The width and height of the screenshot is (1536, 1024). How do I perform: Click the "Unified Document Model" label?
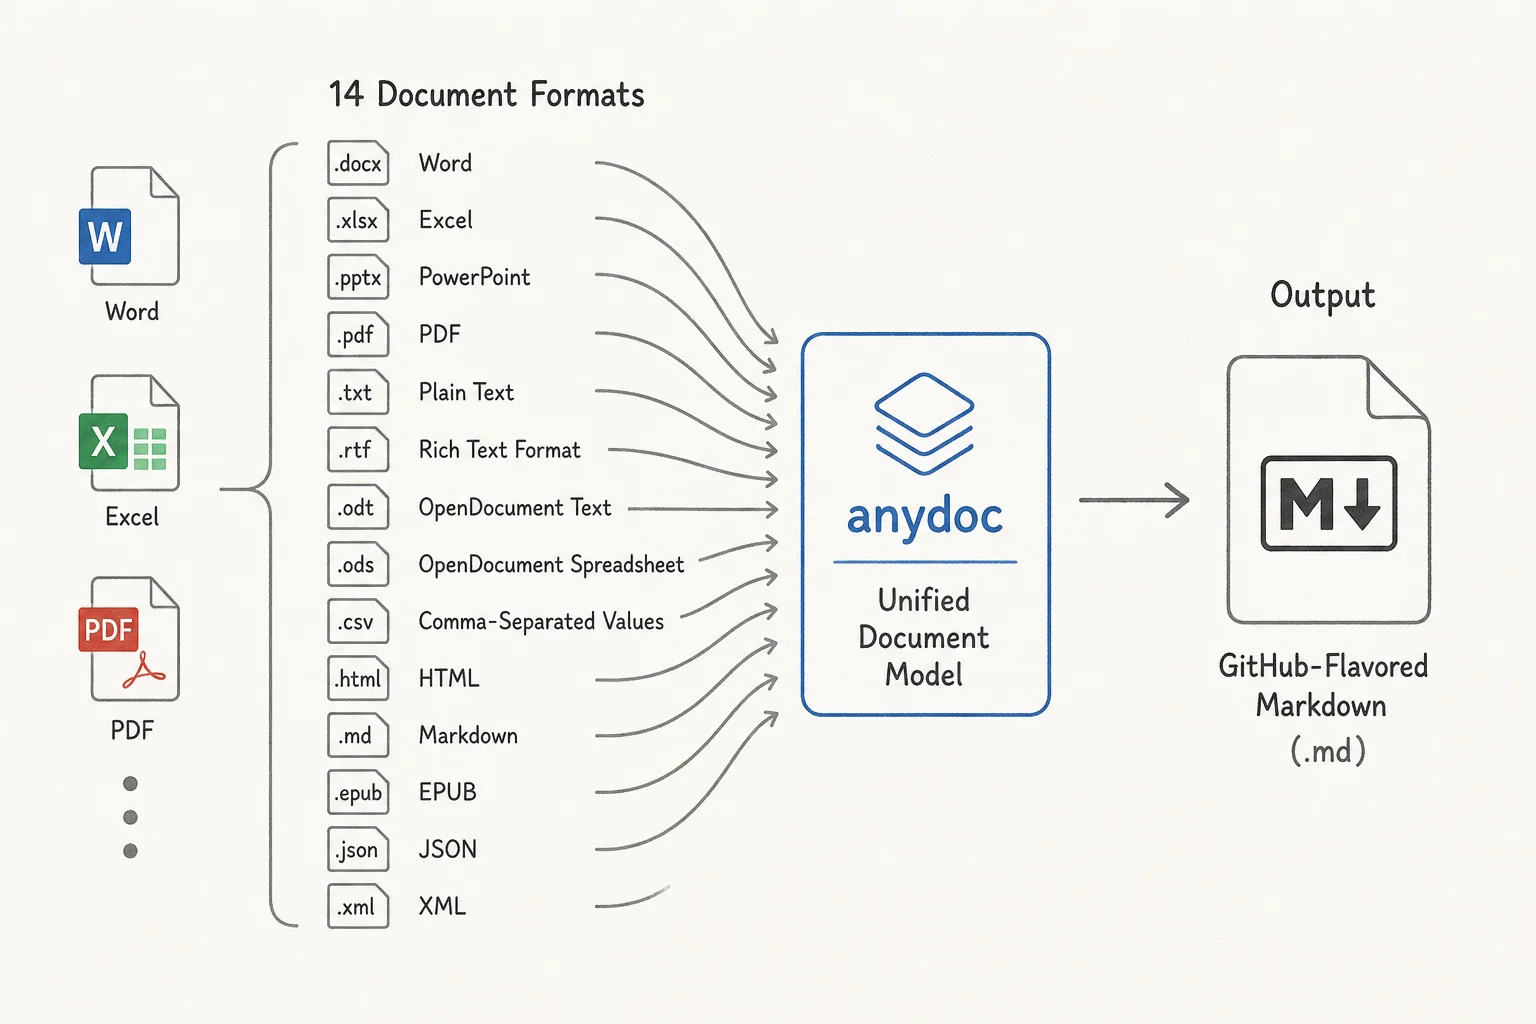tap(924, 637)
